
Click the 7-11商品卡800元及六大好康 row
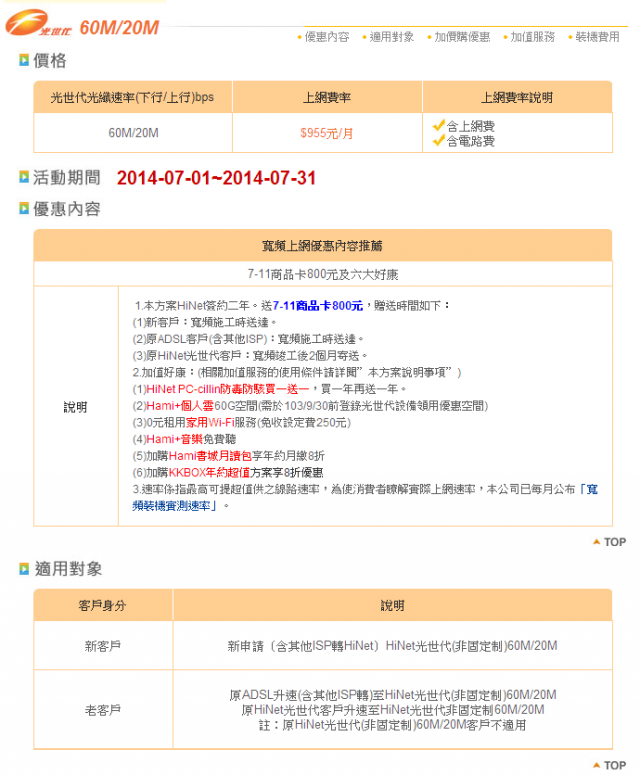[x=323, y=274]
